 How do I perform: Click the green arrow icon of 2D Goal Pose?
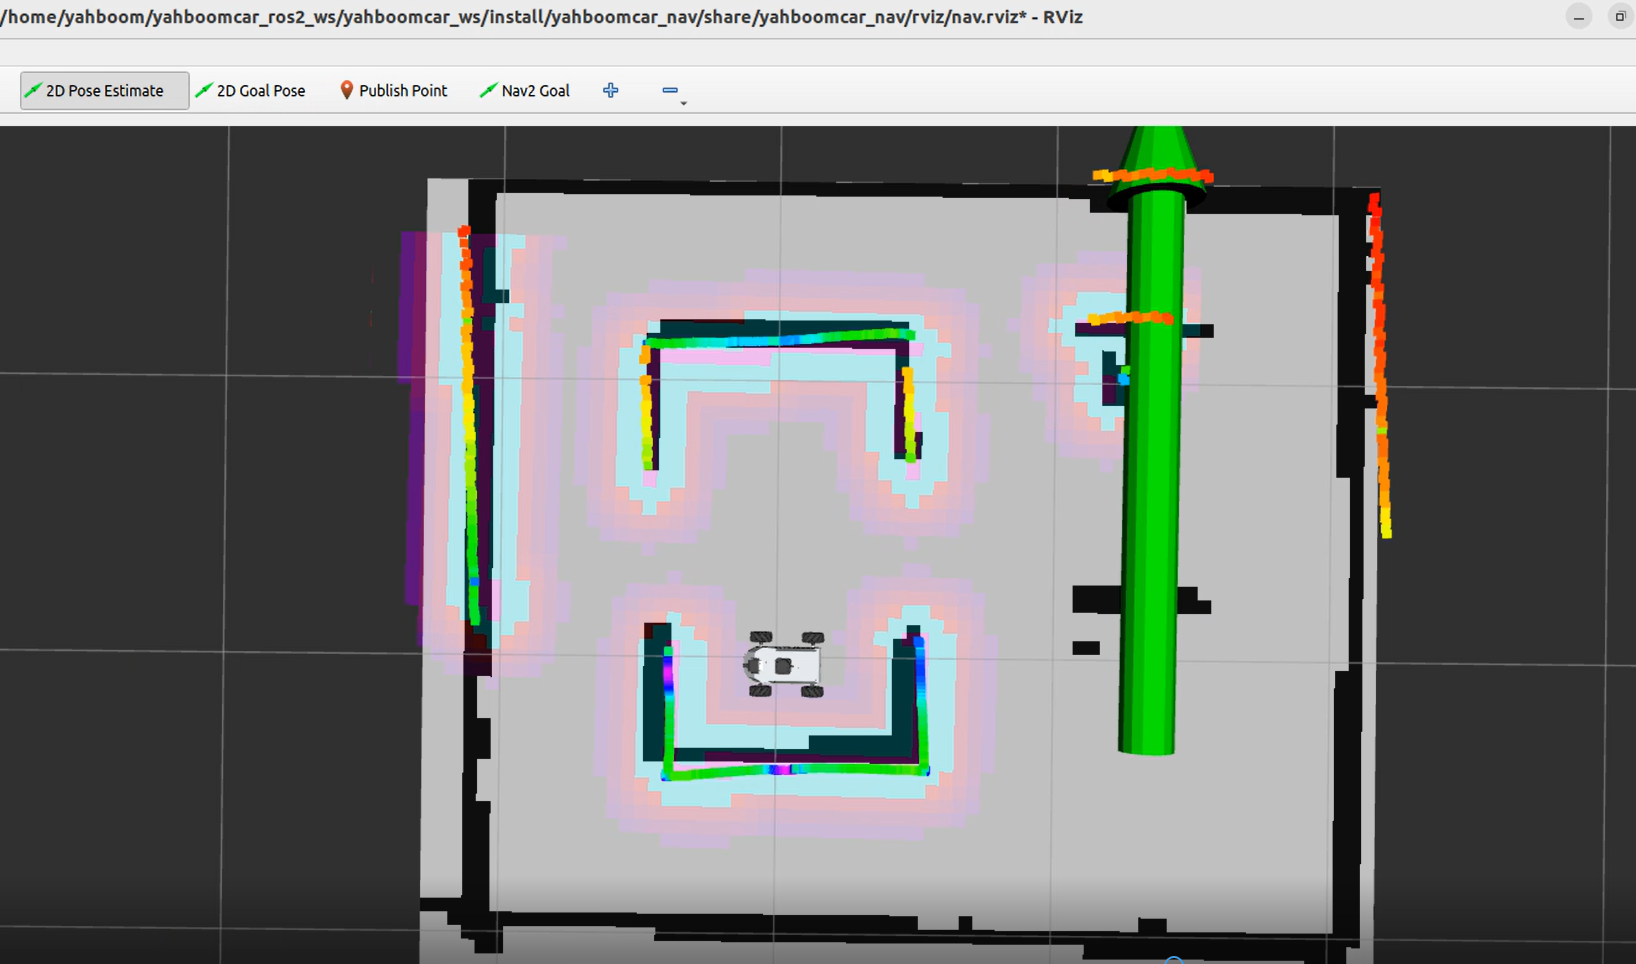point(204,91)
